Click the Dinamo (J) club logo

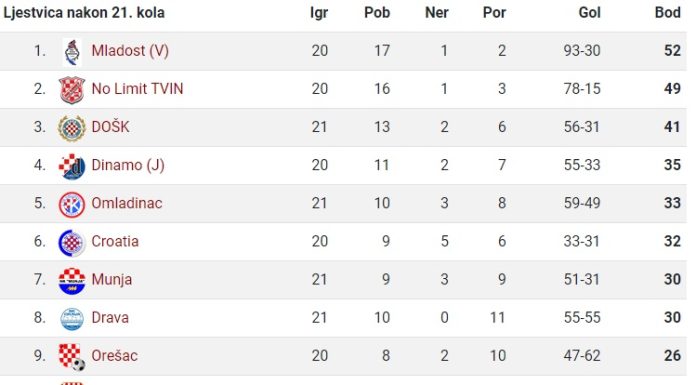point(72,167)
